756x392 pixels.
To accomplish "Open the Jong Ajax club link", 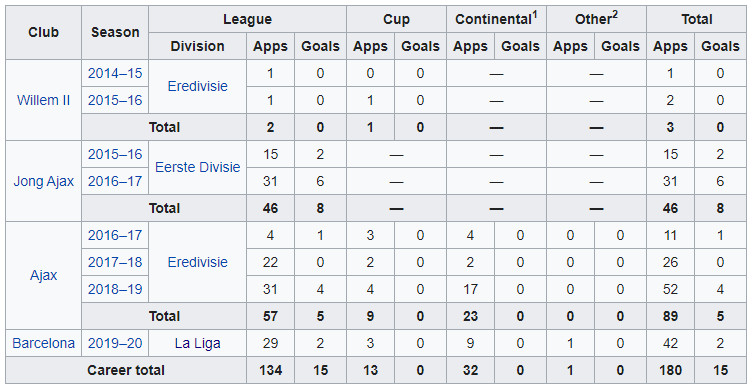I will coord(43,181).
